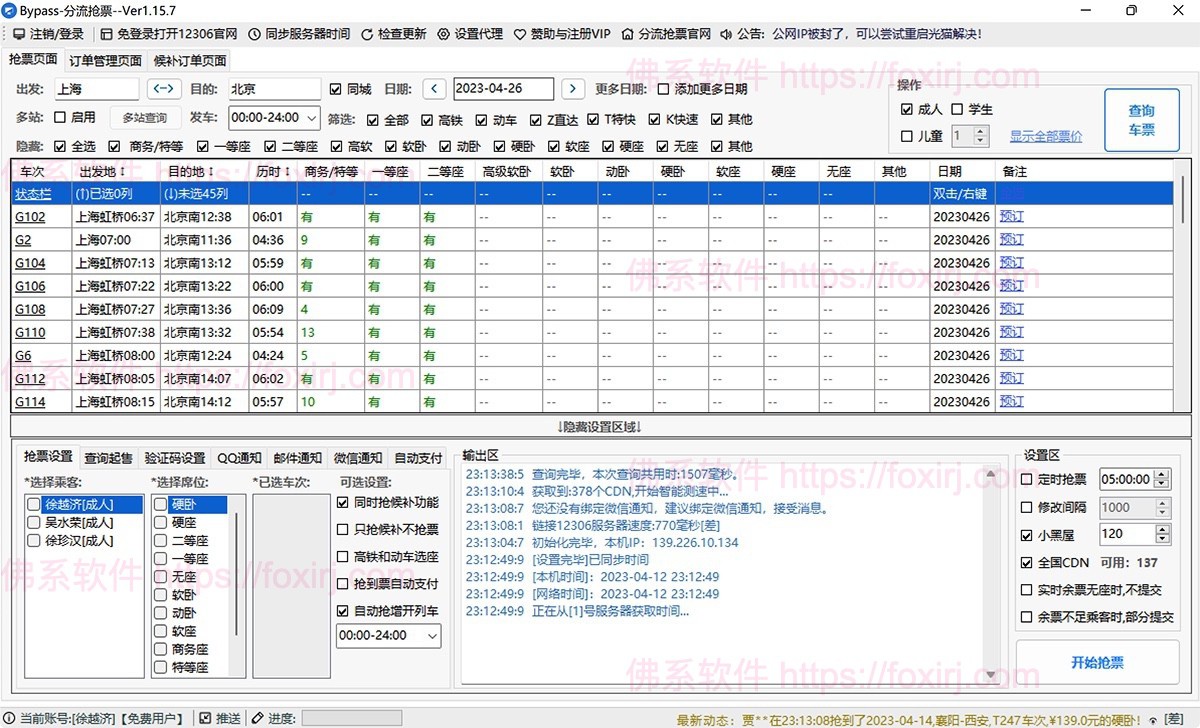Screen dimensions: 1200x728
Task: Click the 分流抢票官网 home icon
Action: coord(630,33)
